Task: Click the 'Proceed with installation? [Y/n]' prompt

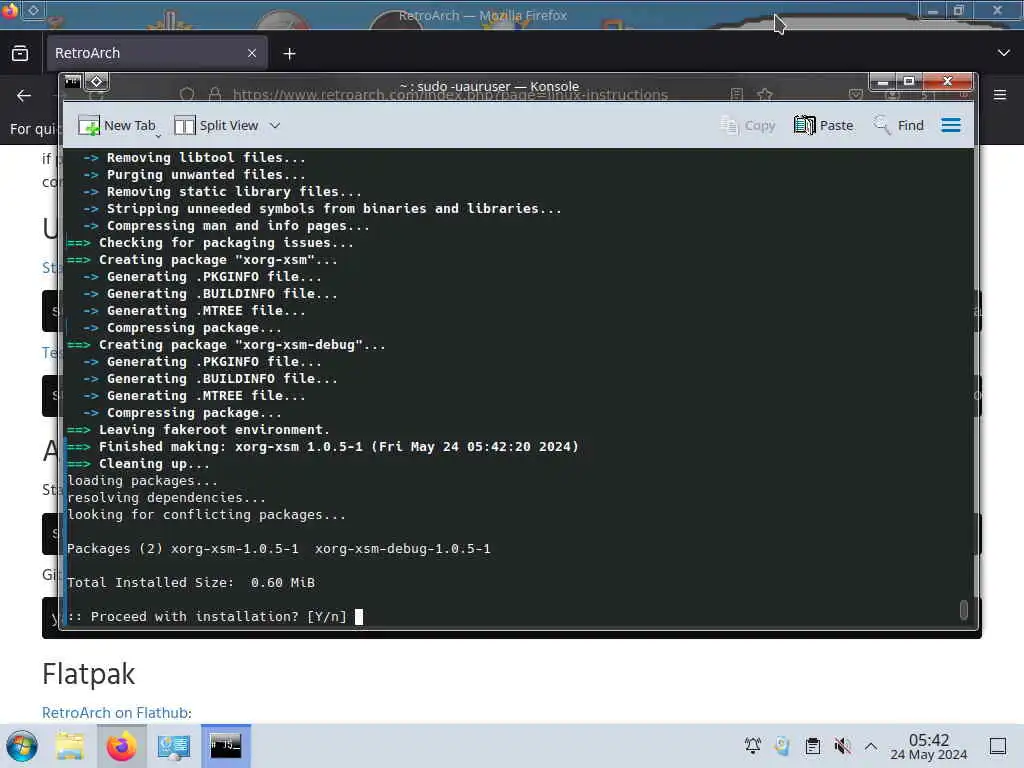Action: click(206, 616)
